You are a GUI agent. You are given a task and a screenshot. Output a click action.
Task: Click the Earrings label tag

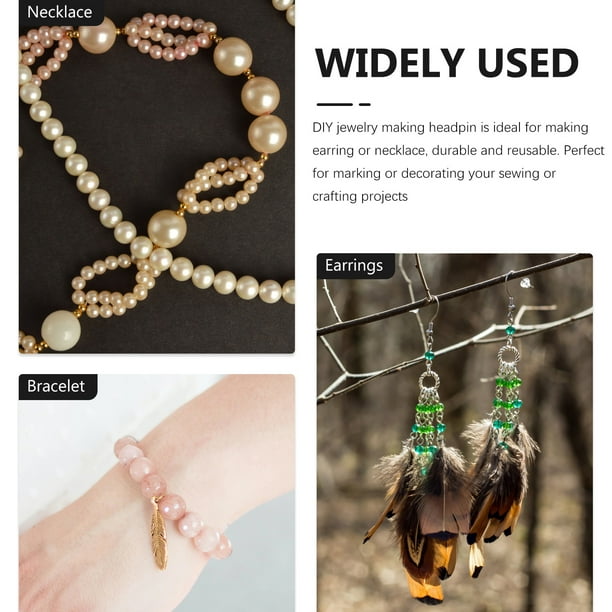[x=356, y=266]
